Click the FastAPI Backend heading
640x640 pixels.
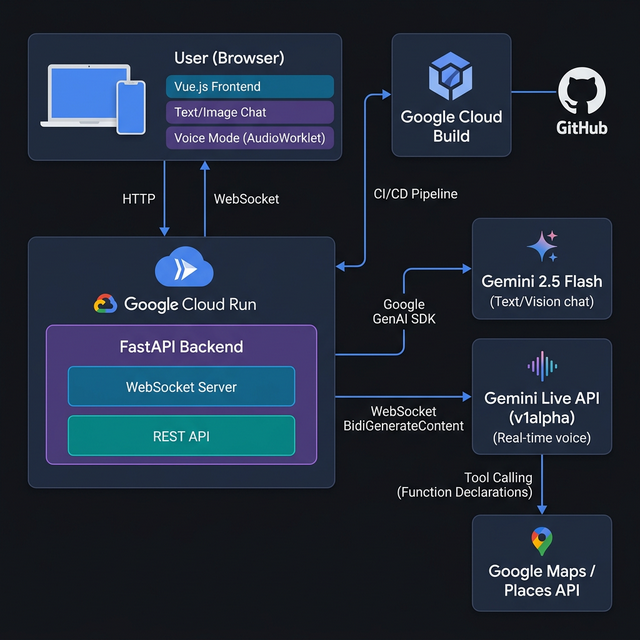pyautogui.click(x=181, y=347)
